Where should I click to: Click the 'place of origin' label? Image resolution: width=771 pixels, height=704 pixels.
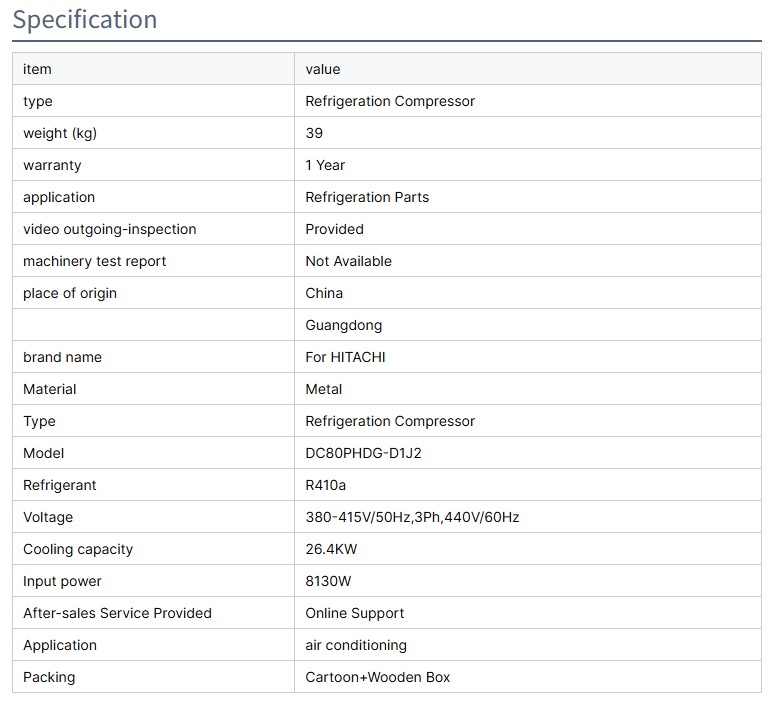pos(70,293)
